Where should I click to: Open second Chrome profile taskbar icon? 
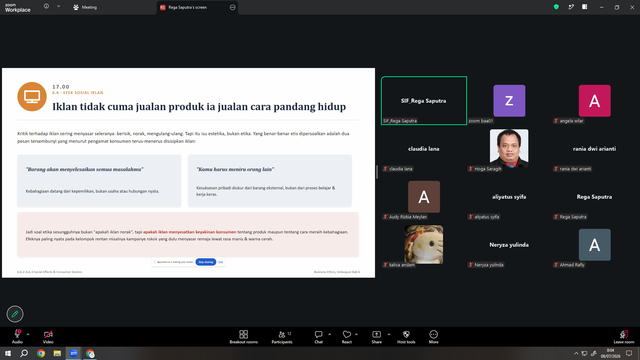(90, 353)
